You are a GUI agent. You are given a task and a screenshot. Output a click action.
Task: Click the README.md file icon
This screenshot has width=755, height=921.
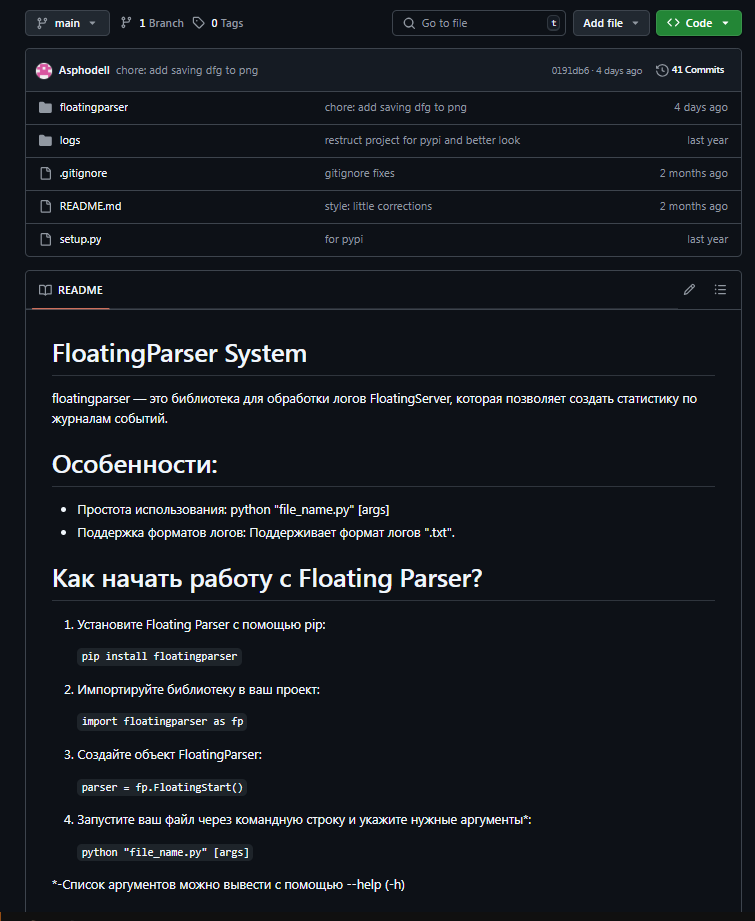44,206
